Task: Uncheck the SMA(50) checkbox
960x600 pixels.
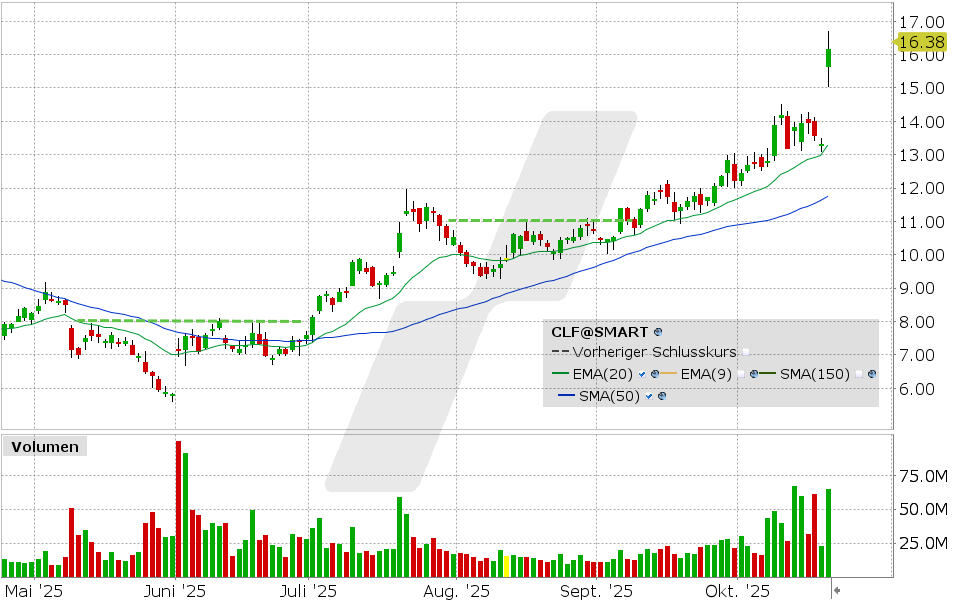Action: 647,397
